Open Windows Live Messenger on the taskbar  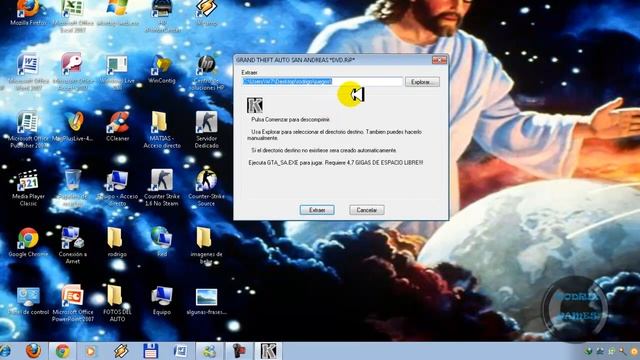point(209,351)
